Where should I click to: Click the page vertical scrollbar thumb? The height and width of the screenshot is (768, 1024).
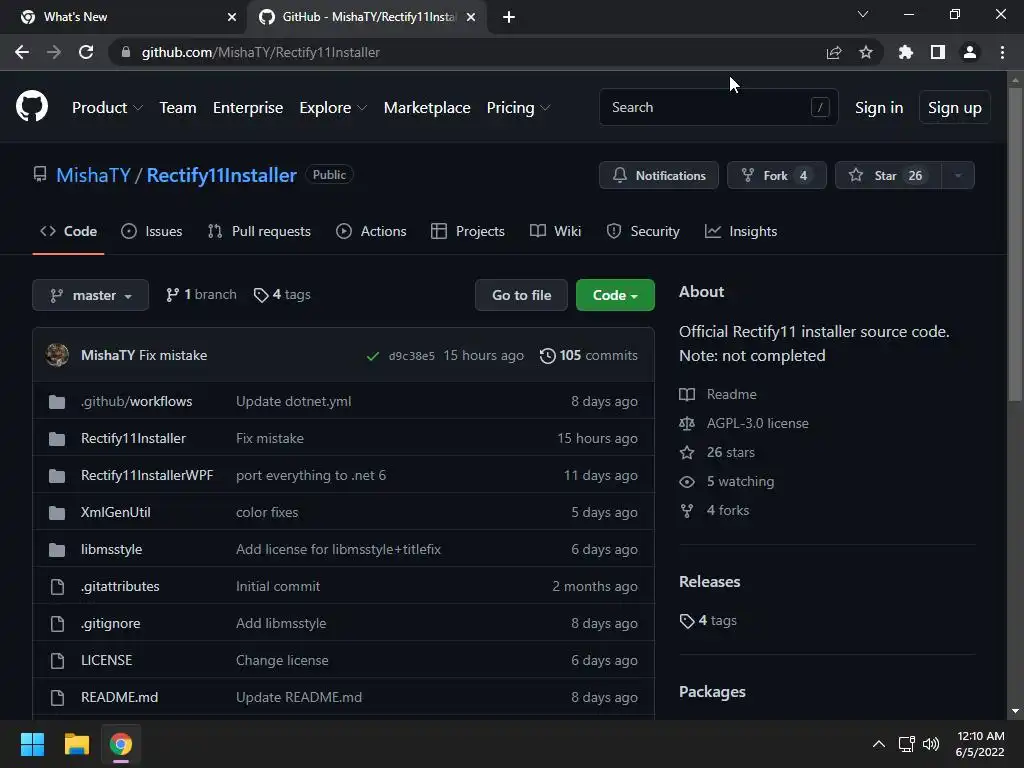(1015, 245)
